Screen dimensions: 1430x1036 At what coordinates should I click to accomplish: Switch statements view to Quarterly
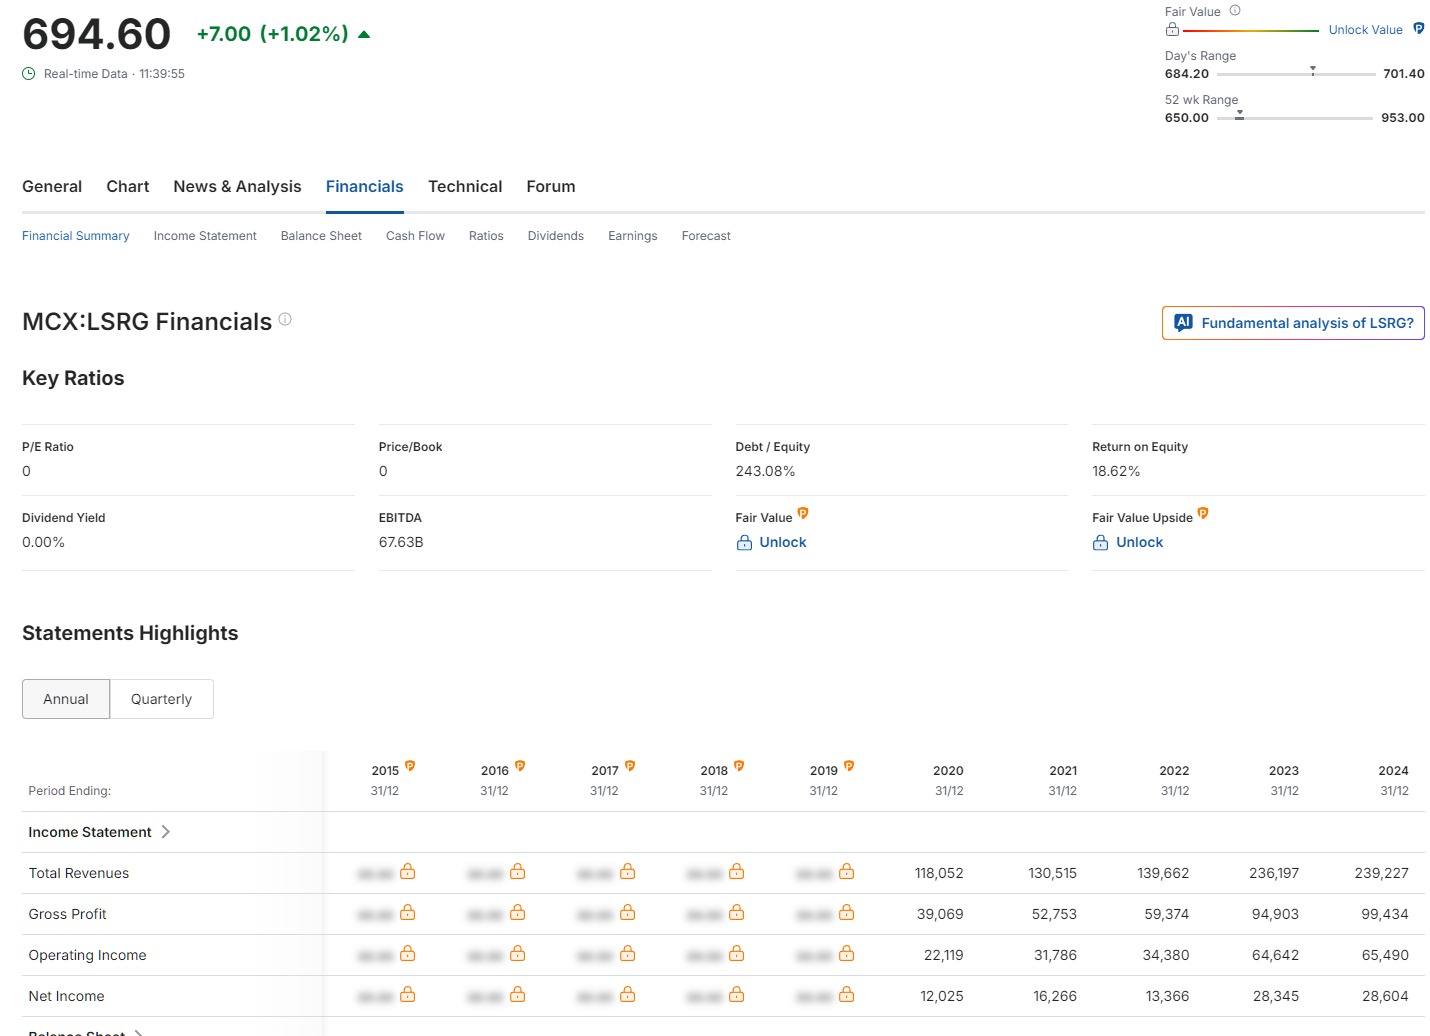click(x=161, y=699)
